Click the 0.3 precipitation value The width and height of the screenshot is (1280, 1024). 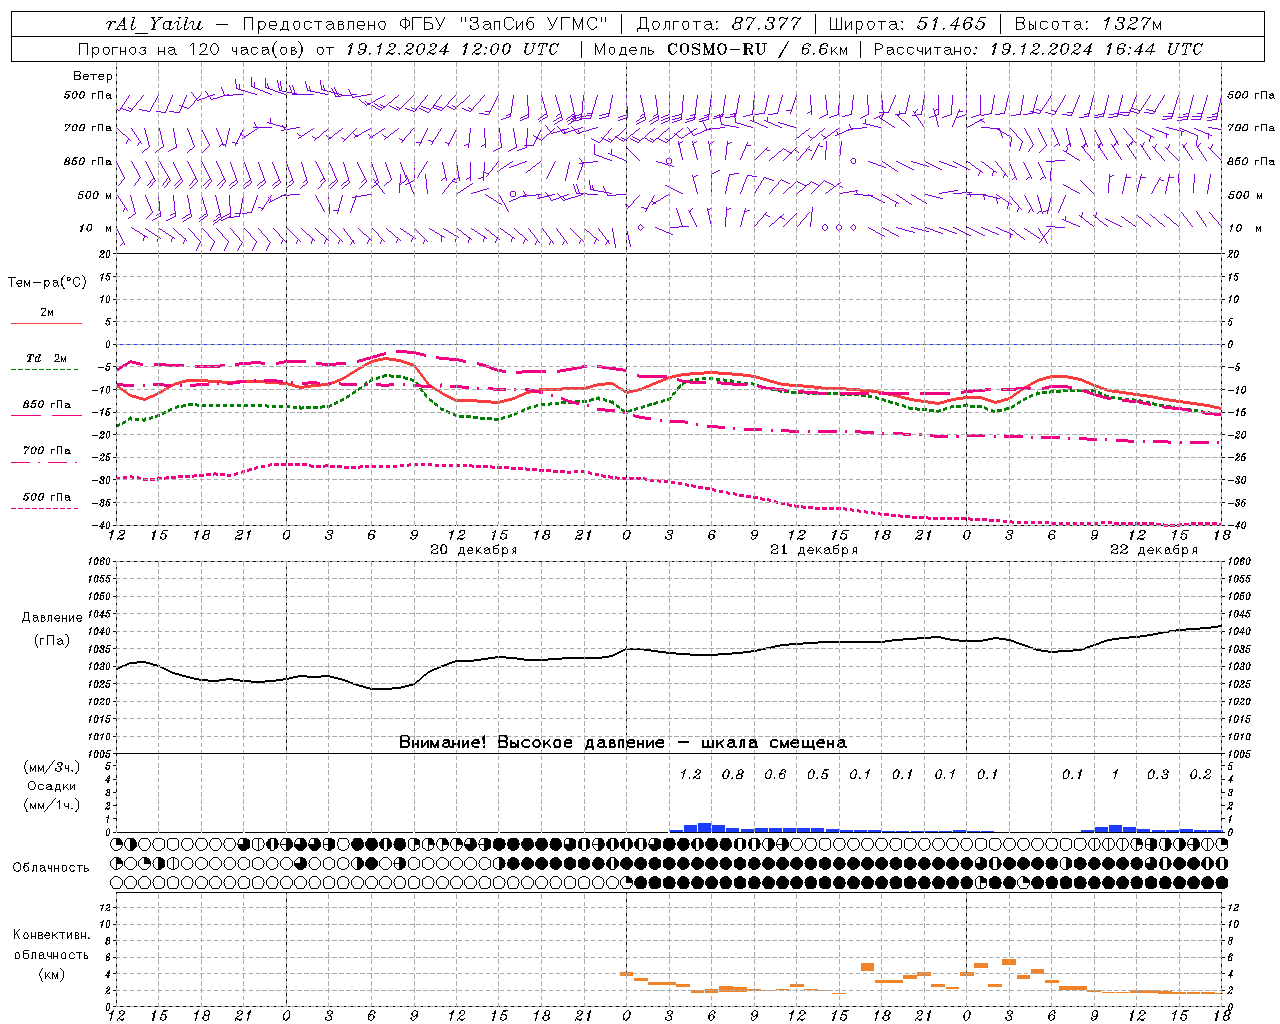tap(1158, 774)
